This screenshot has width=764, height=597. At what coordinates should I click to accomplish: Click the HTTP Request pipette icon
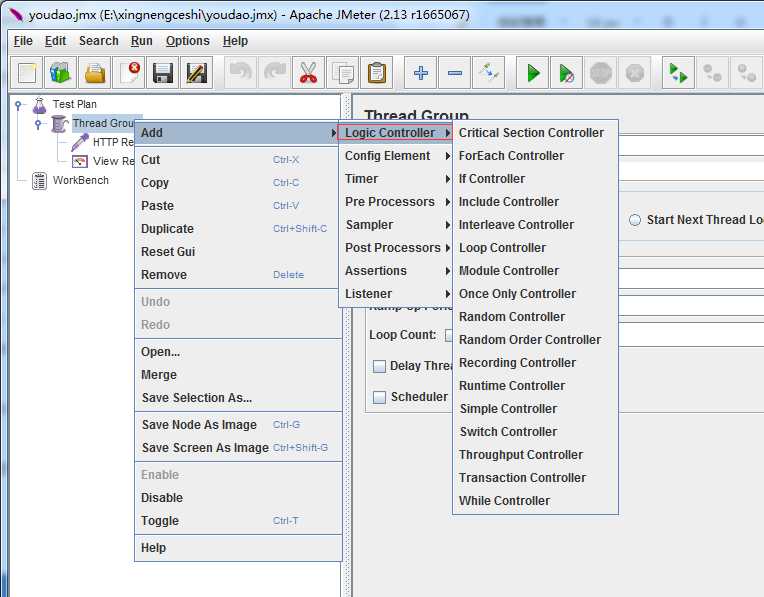coord(79,142)
